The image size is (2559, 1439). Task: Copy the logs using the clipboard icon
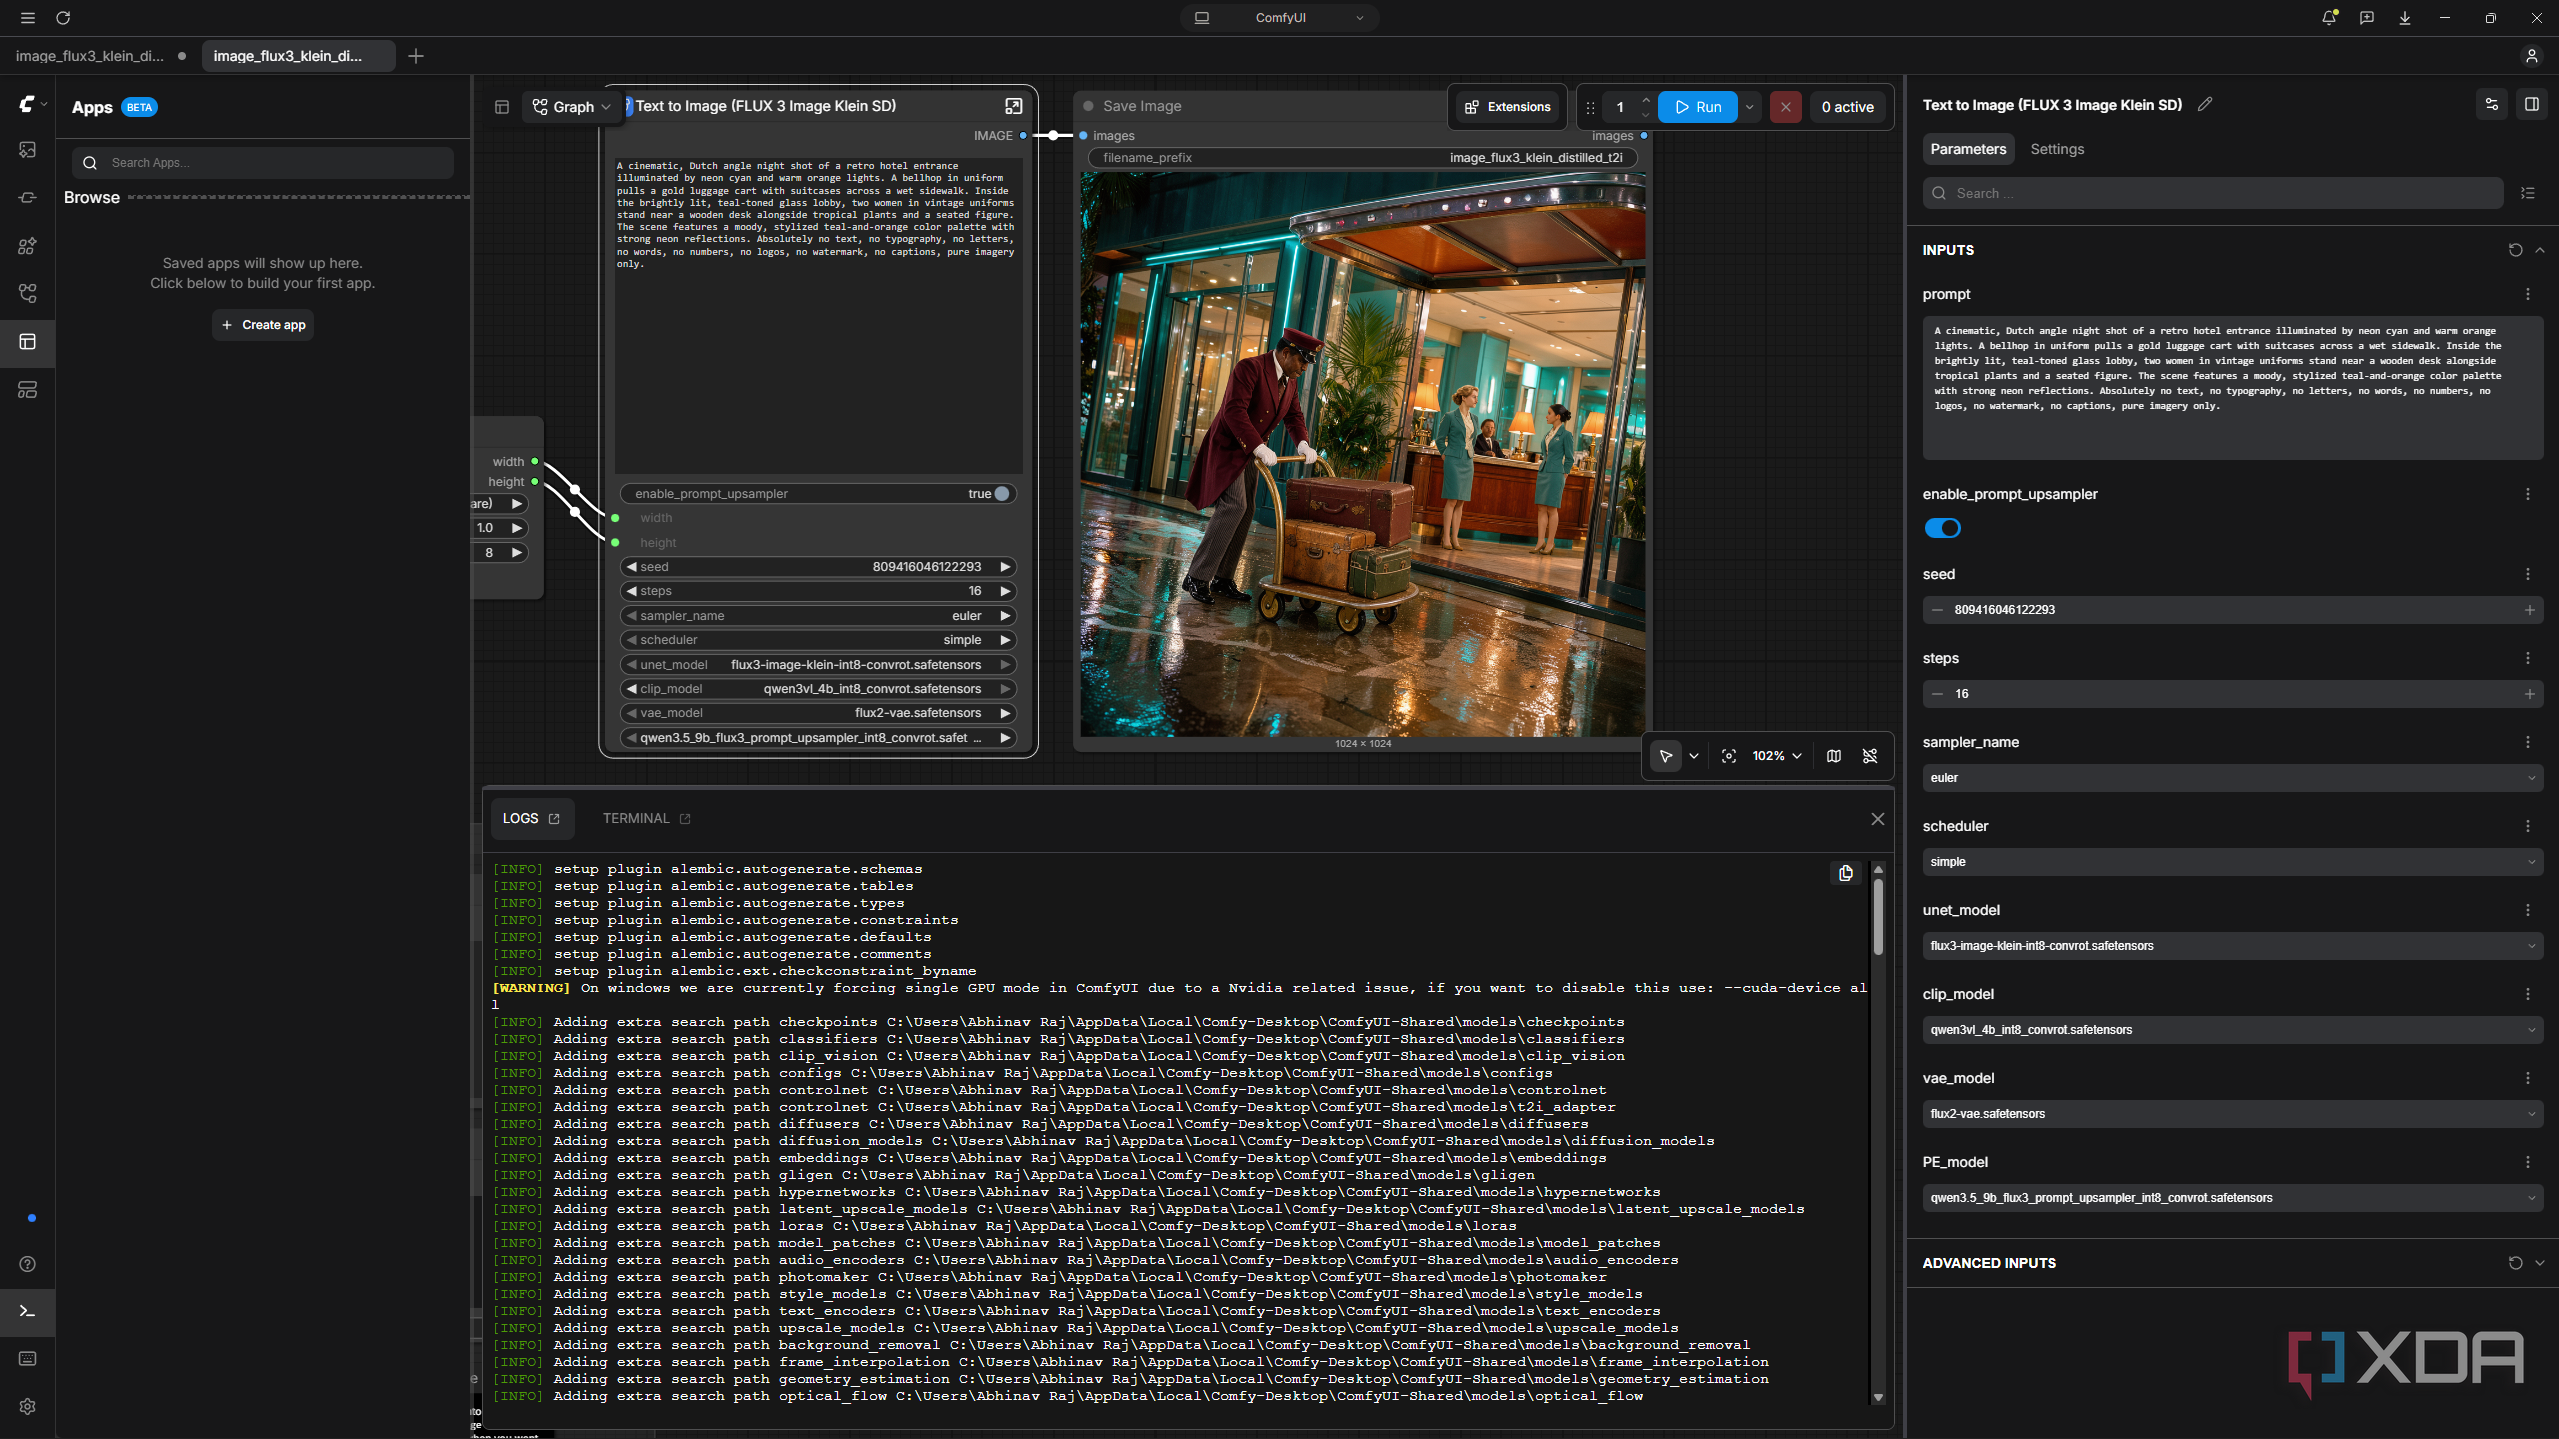(x=1846, y=873)
